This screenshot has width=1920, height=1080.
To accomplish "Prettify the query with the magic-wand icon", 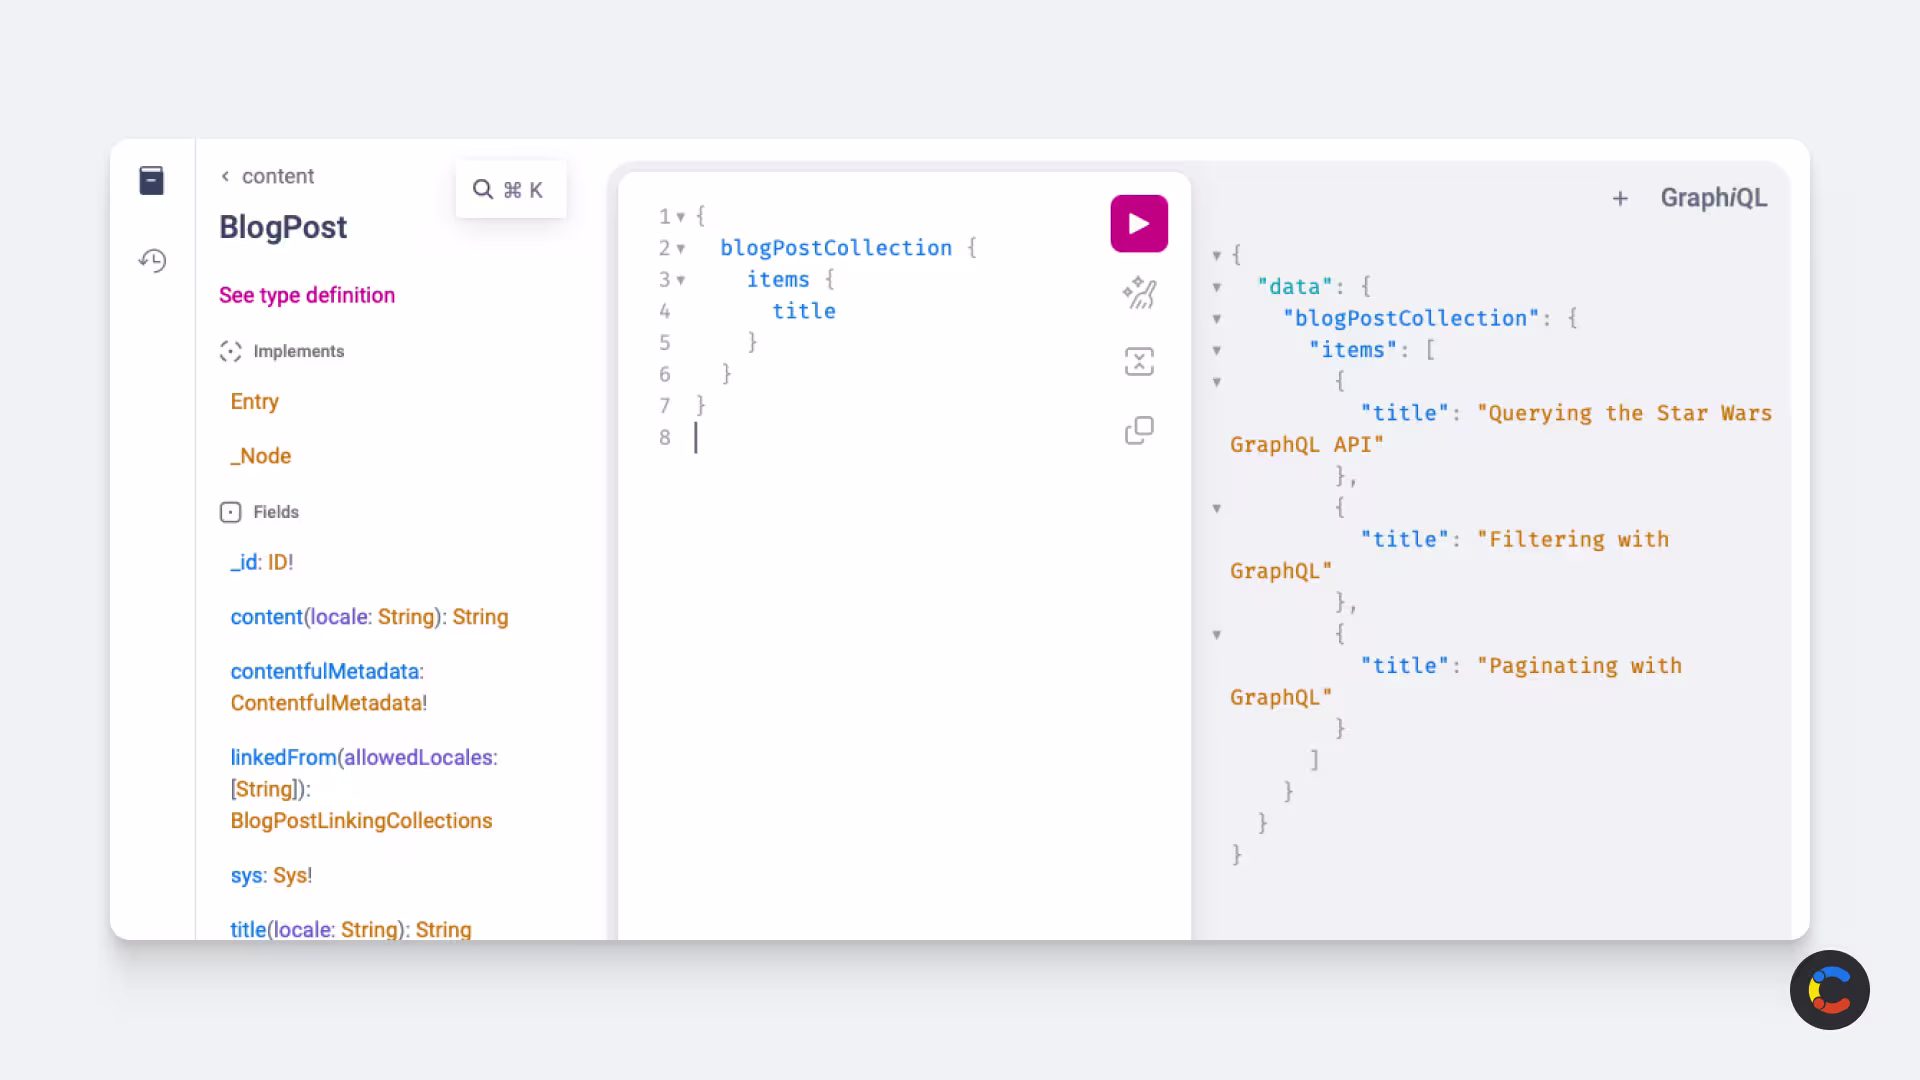I will point(1139,293).
